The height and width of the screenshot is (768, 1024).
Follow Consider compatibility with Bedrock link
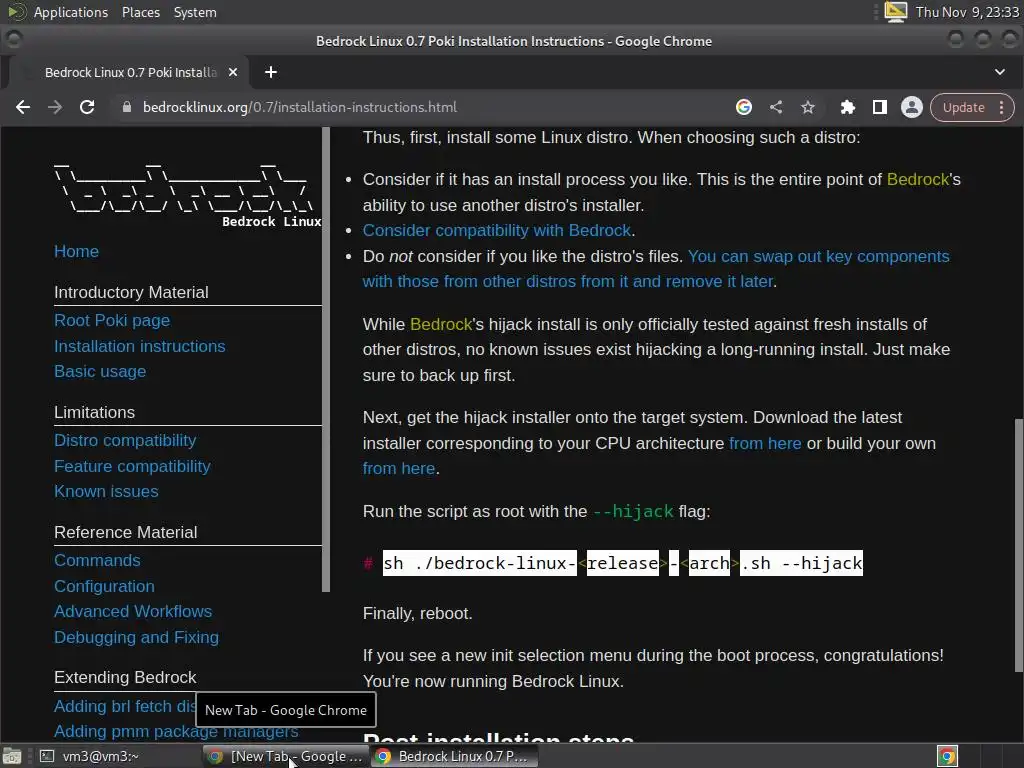click(x=496, y=231)
